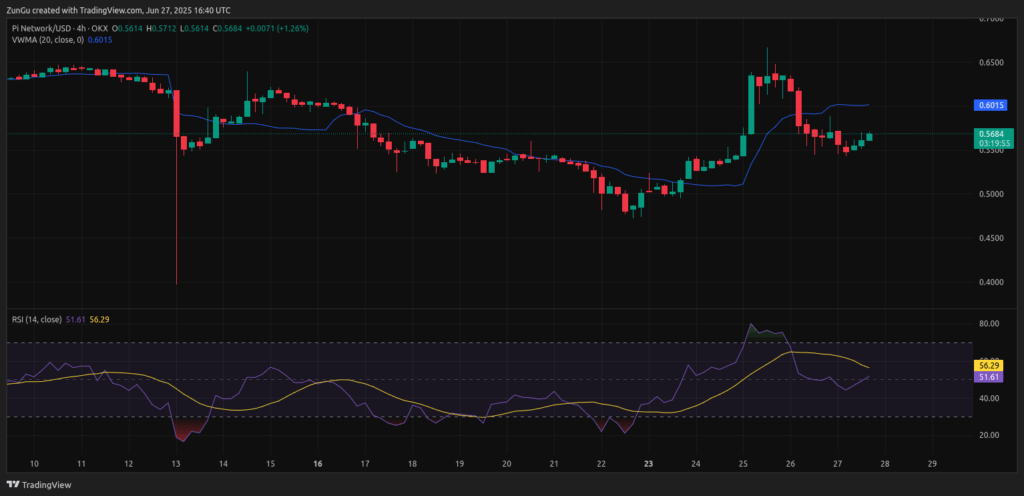Click the 0.4000 price axis label
Viewport: 1024px width, 496px height.
pyautogui.click(x=989, y=283)
